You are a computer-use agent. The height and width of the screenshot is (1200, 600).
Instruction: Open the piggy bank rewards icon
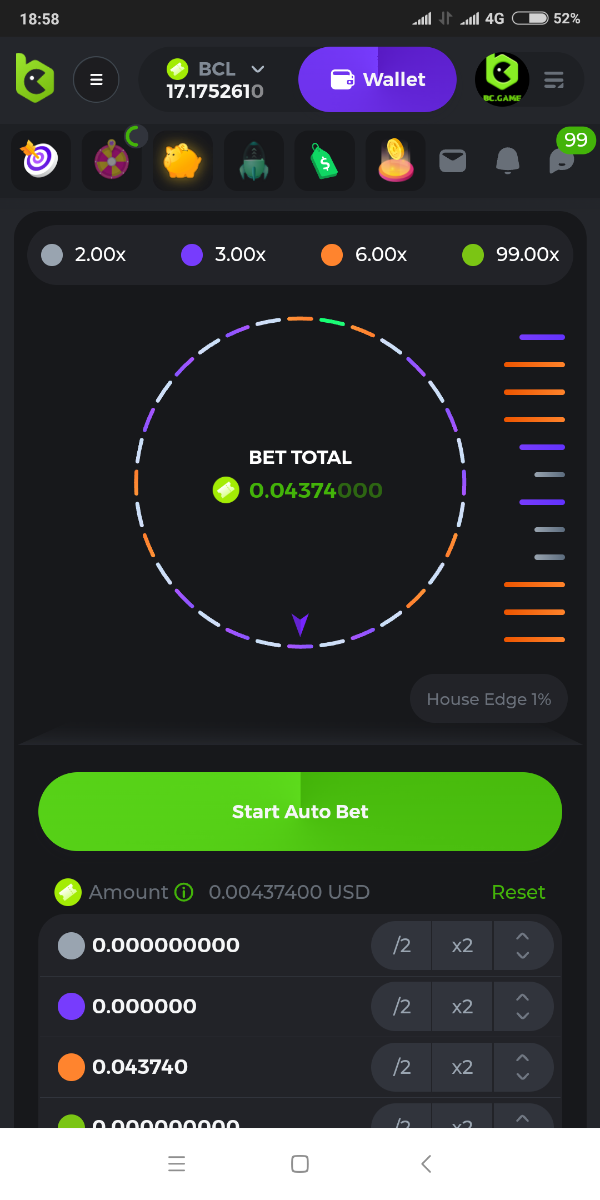click(182, 160)
